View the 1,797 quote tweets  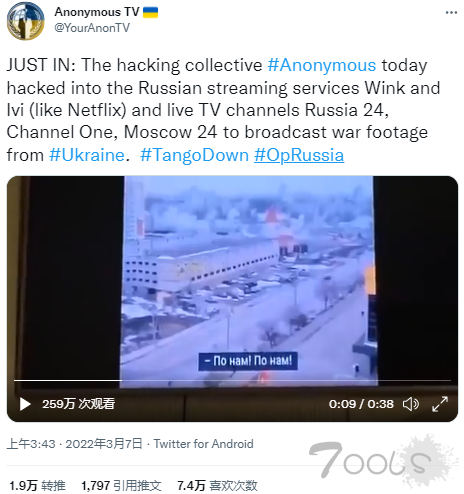(x=121, y=485)
